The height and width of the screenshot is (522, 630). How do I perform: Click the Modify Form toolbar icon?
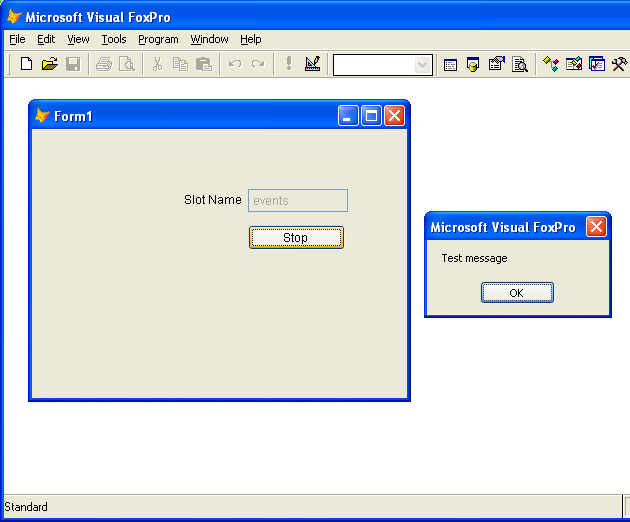click(313, 64)
